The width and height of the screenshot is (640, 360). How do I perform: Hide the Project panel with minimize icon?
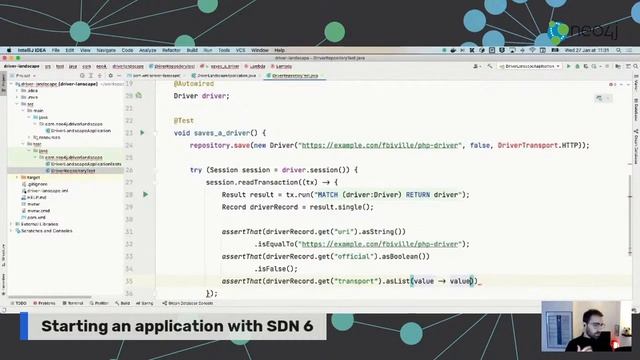pos(119,76)
